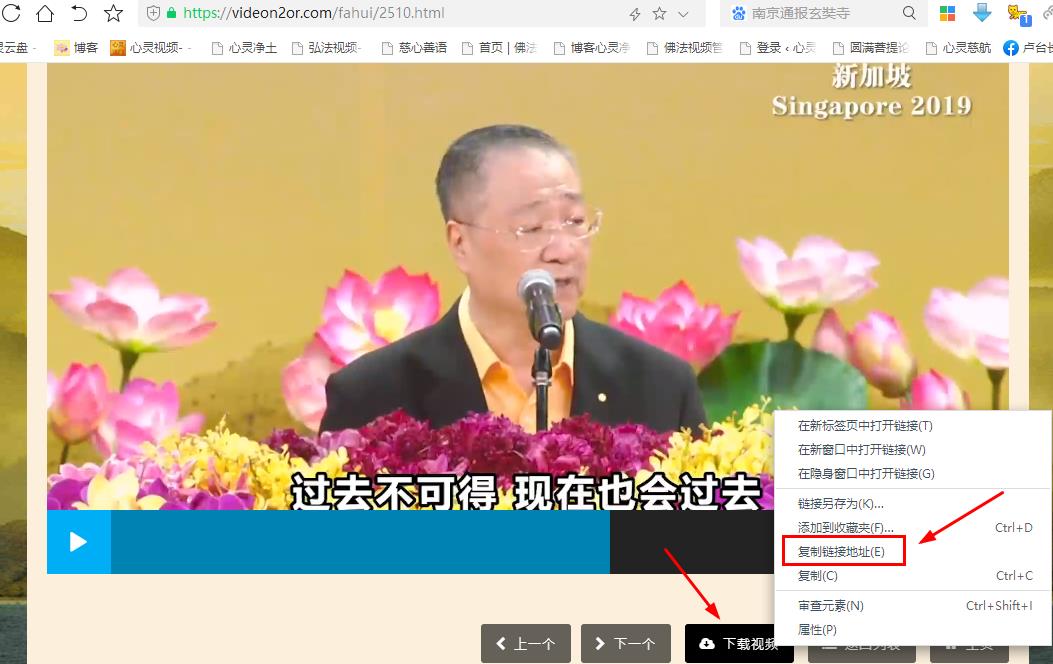
Task: Go to previous video with 上一个 button
Action: [526, 644]
